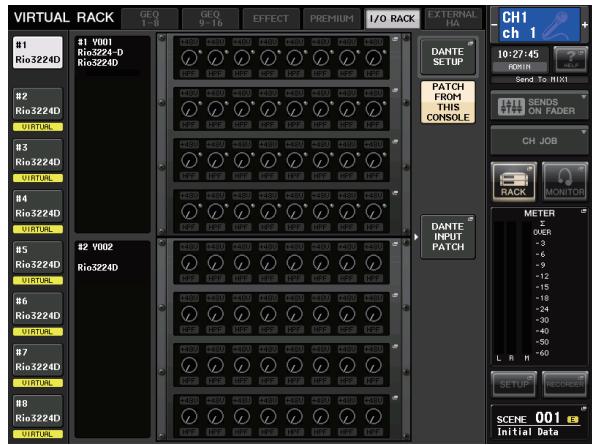Select rack #3 Rio3224D
Viewport: 593px width, 445px height.
pos(37,155)
